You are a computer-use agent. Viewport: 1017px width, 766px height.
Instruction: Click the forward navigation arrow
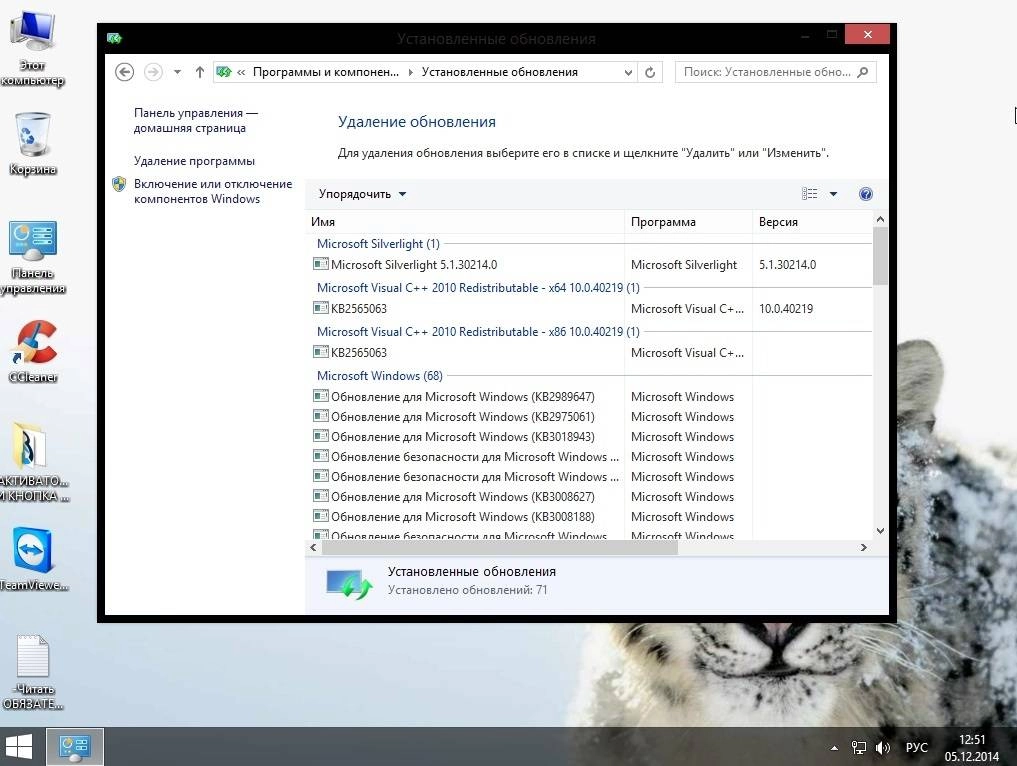(153, 72)
